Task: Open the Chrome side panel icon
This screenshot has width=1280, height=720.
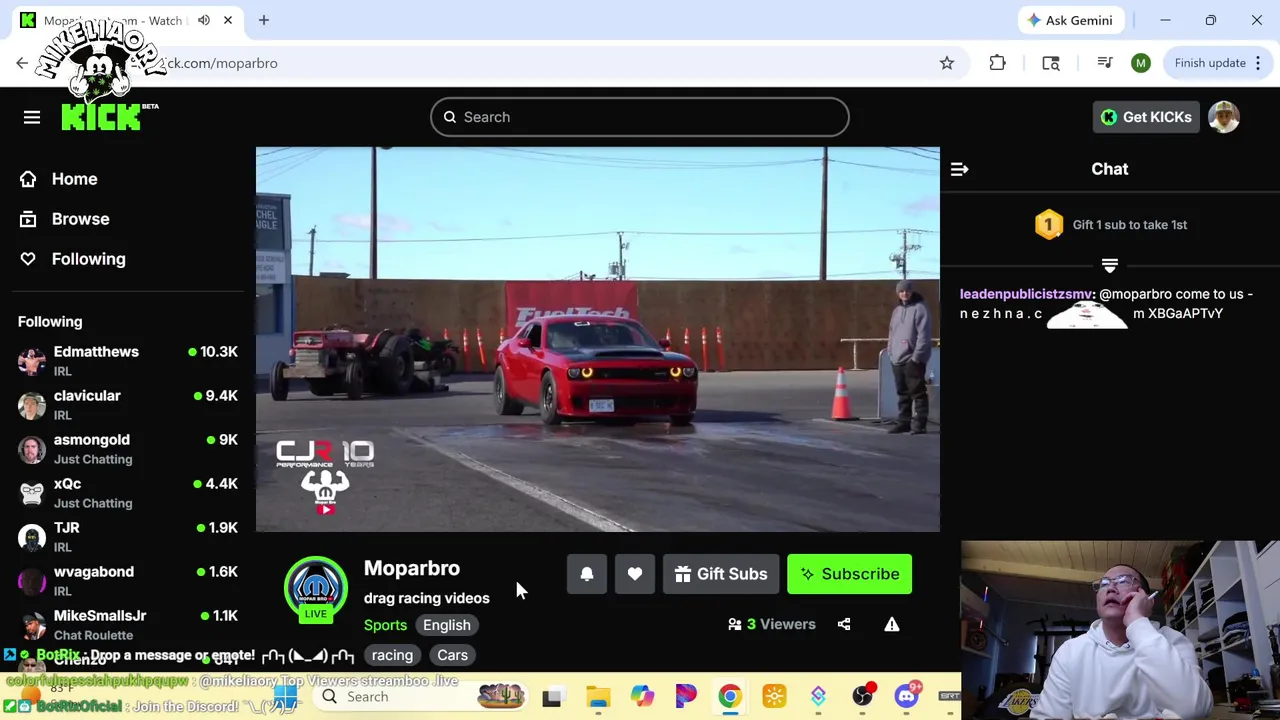Action: (1051, 63)
